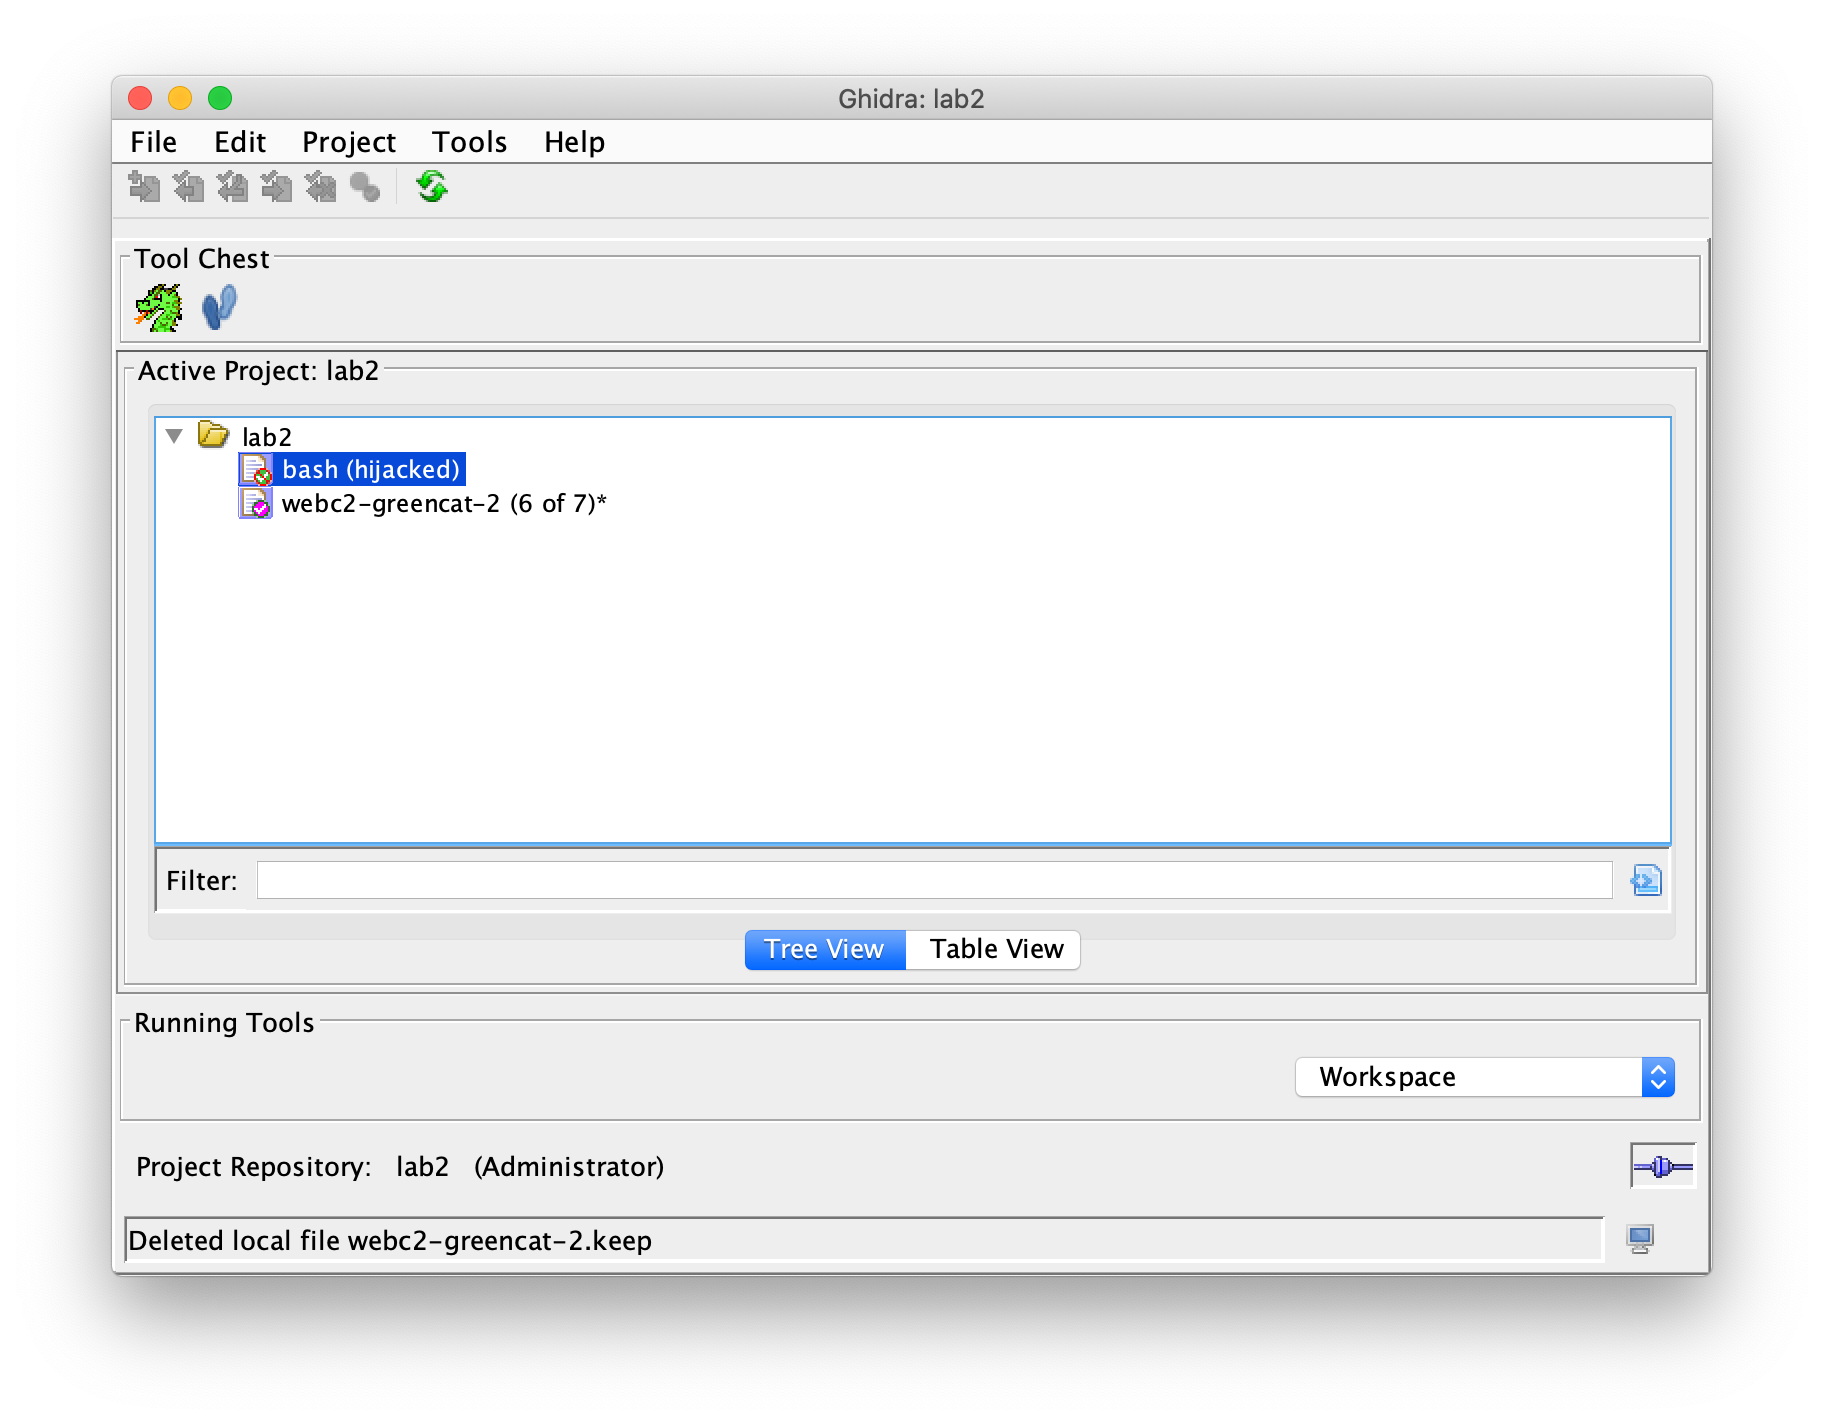Click the 'Deleted local file' status message

tap(390, 1240)
